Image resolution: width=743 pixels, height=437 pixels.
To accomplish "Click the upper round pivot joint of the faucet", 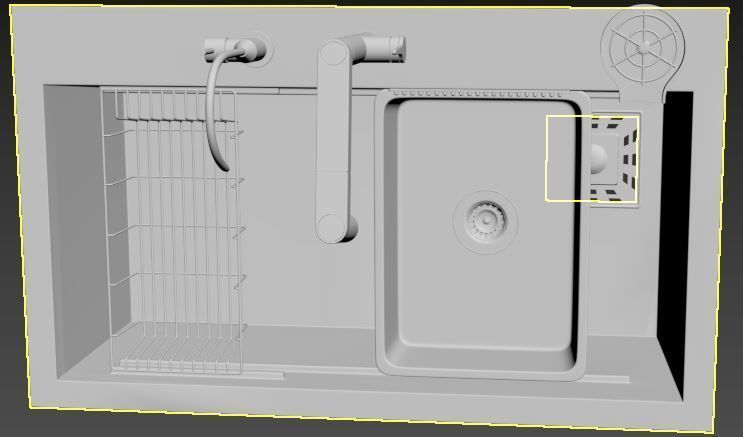I will point(334,53).
